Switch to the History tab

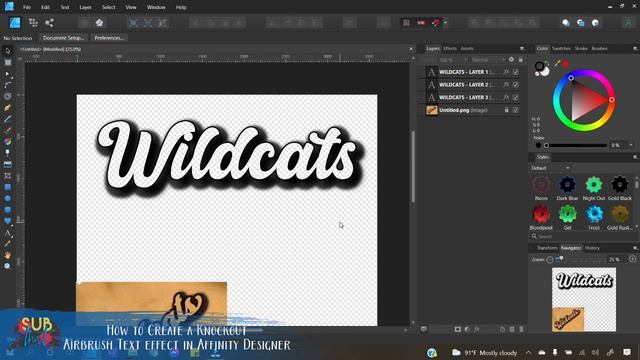click(592, 248)
